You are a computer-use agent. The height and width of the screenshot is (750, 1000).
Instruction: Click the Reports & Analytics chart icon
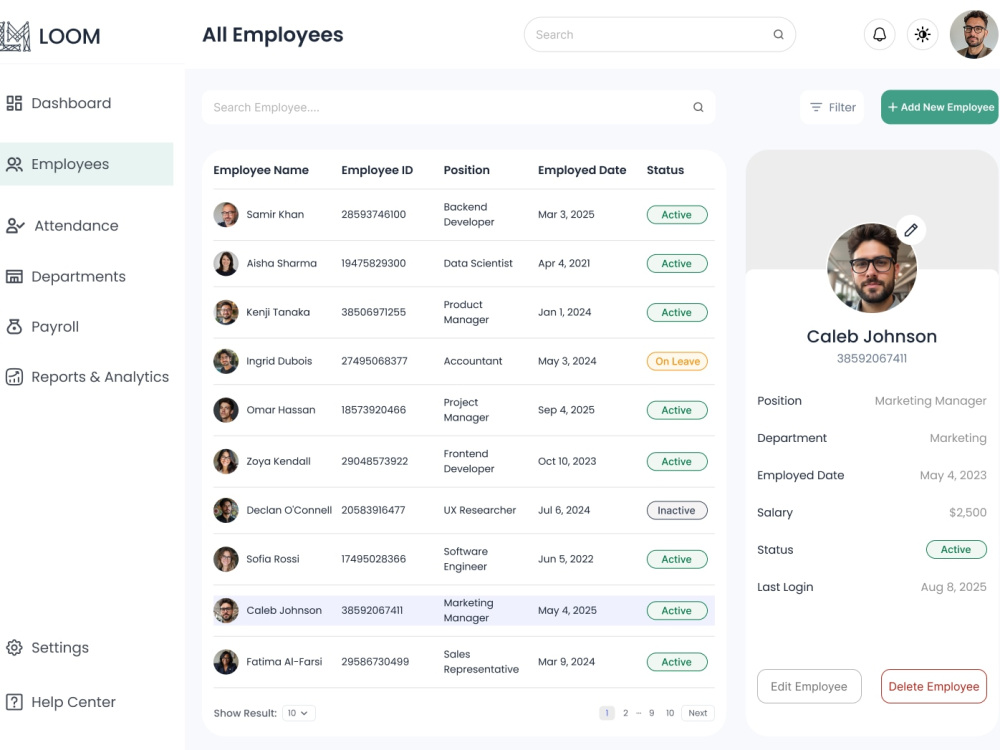(x=14, y=377)
